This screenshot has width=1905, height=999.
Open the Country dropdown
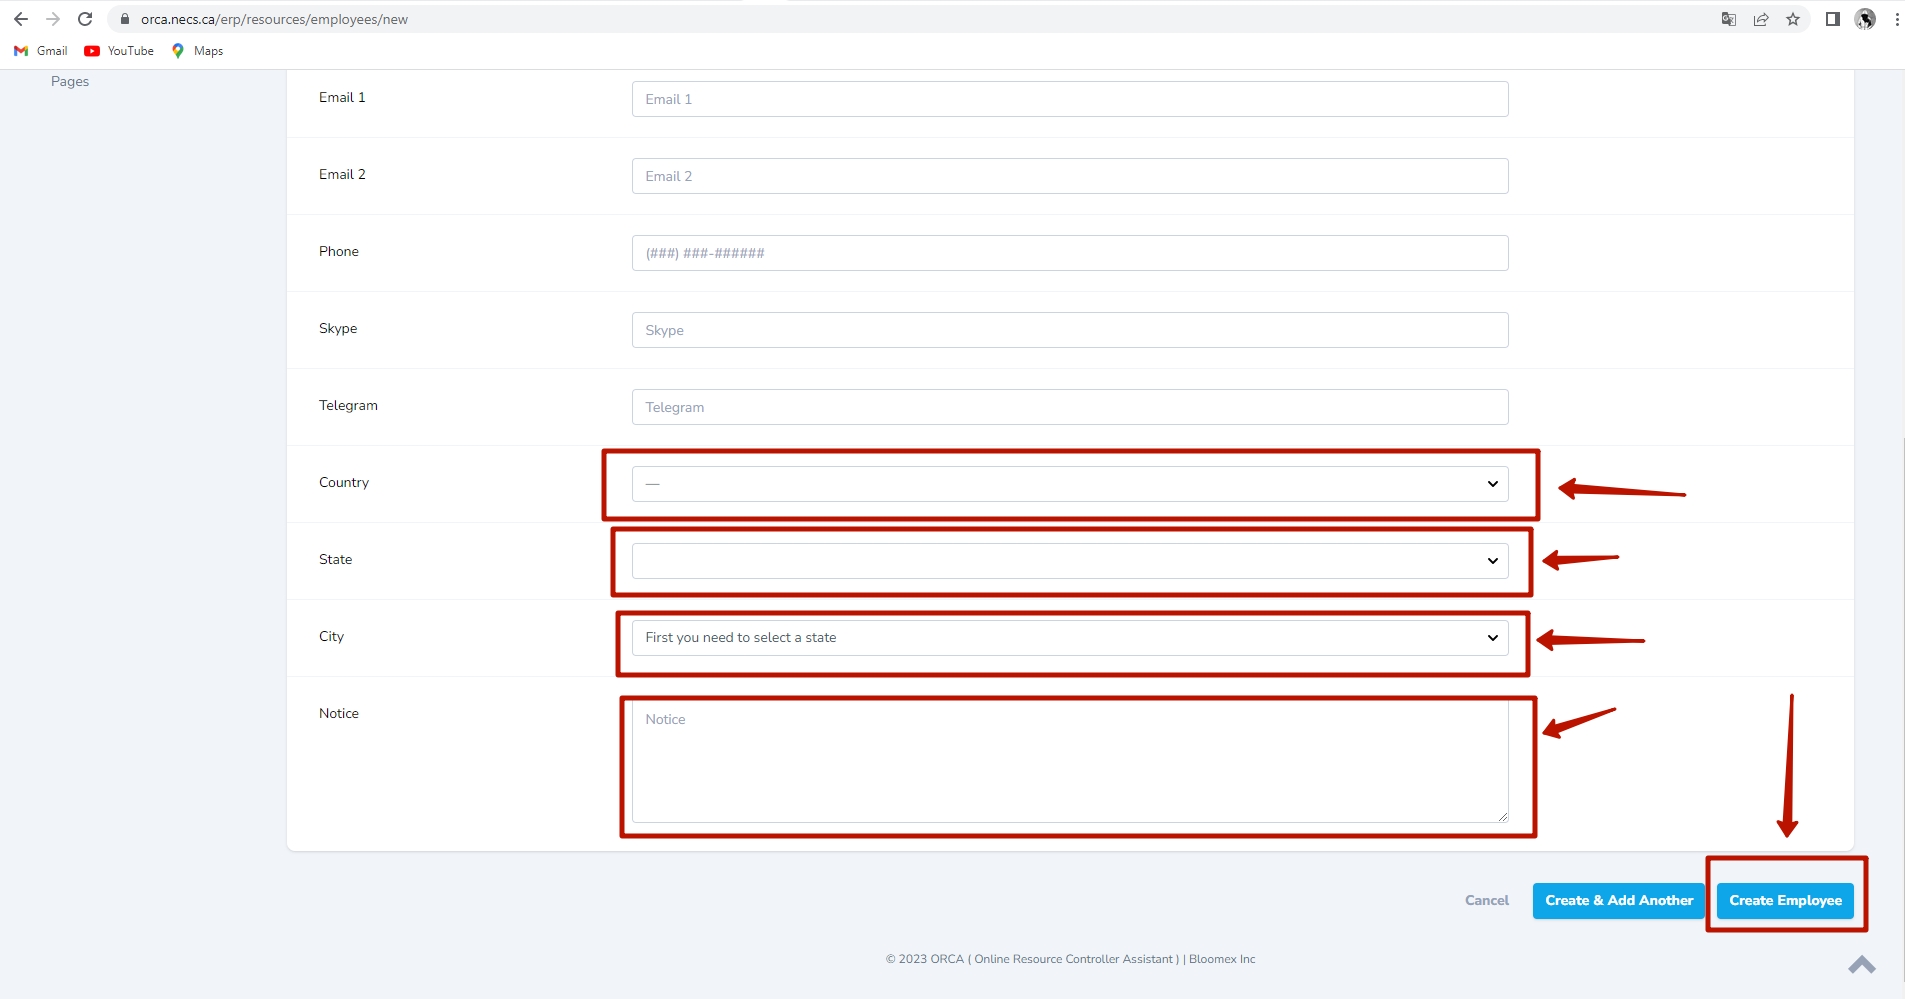(1070, 484)
